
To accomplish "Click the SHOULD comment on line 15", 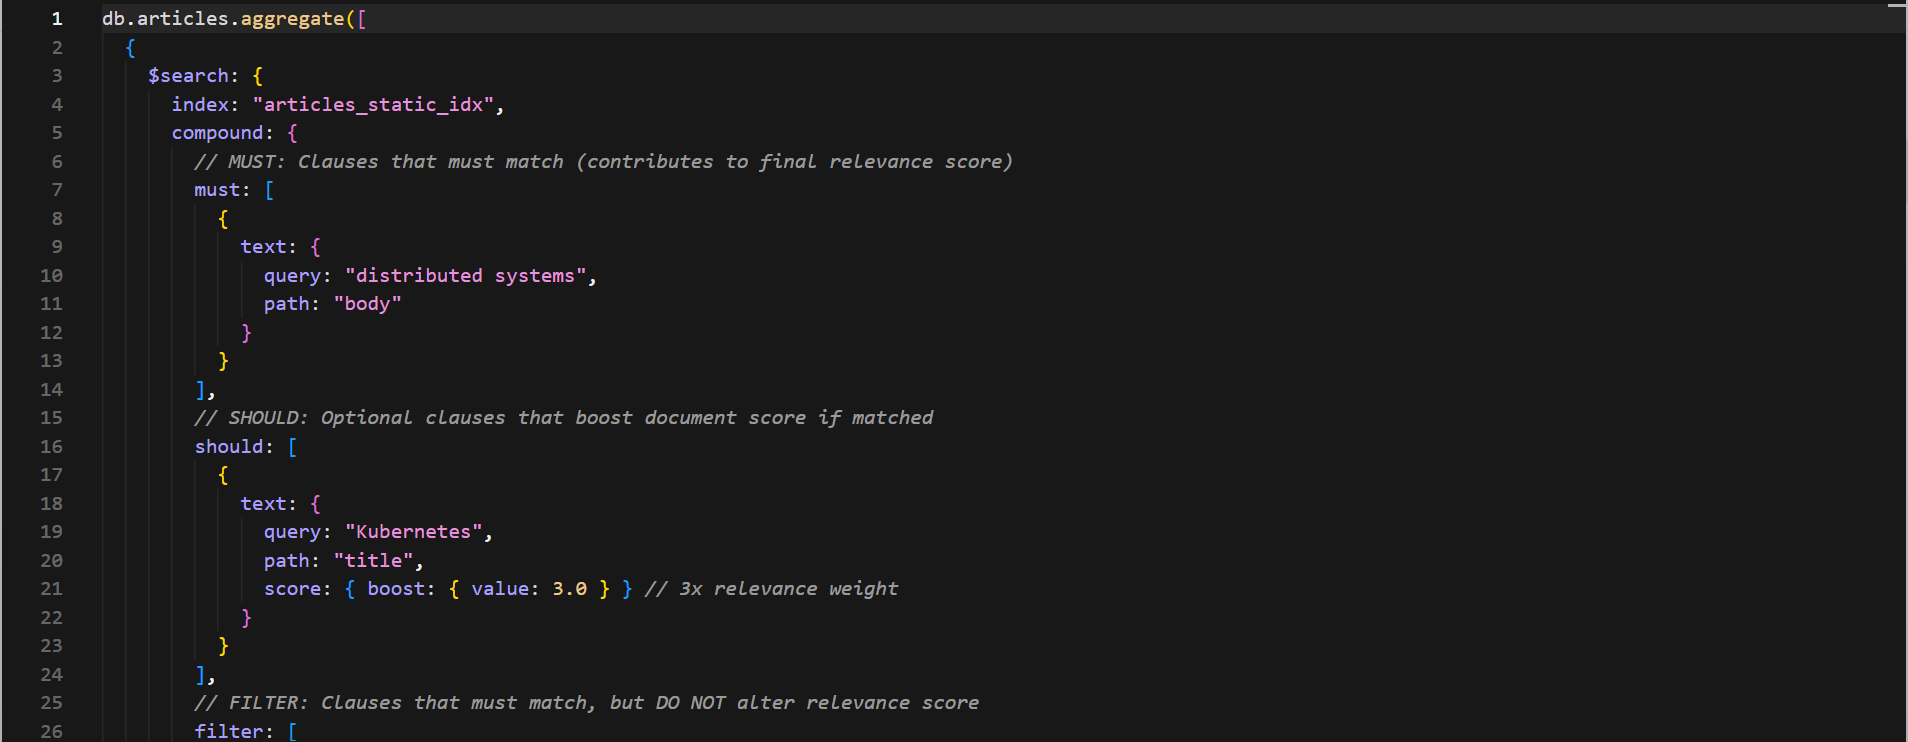I will point(564,418).
